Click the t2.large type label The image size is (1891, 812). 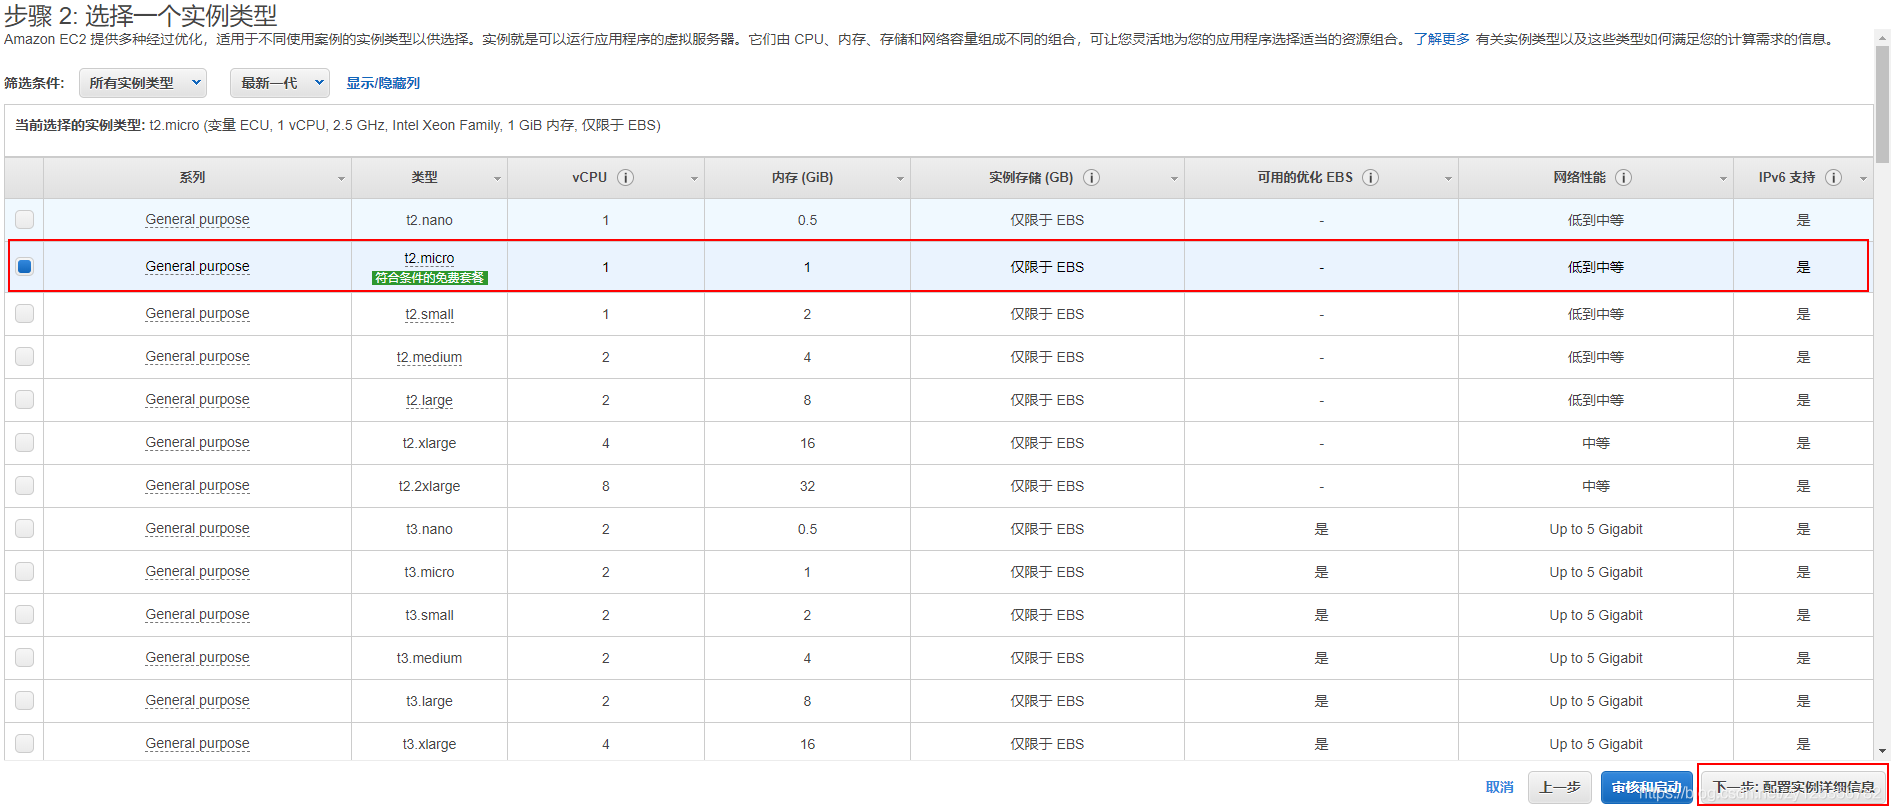(429, 400)
